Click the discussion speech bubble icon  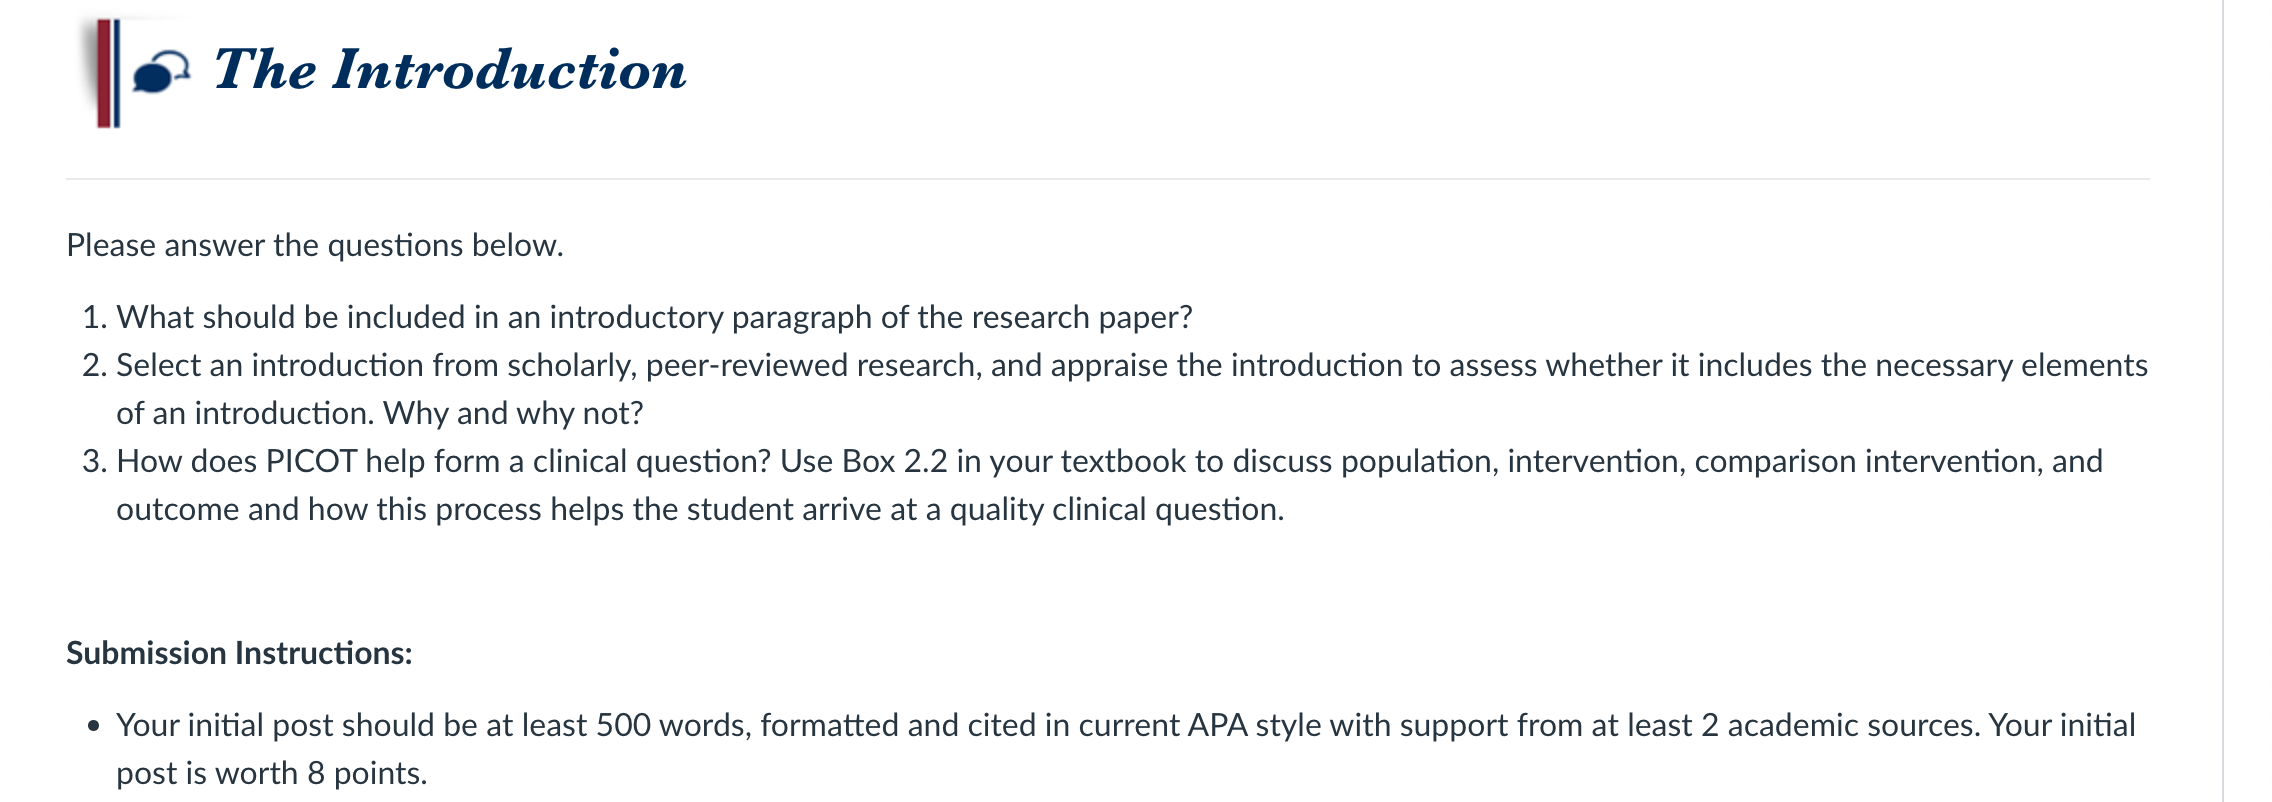(161, 72)
